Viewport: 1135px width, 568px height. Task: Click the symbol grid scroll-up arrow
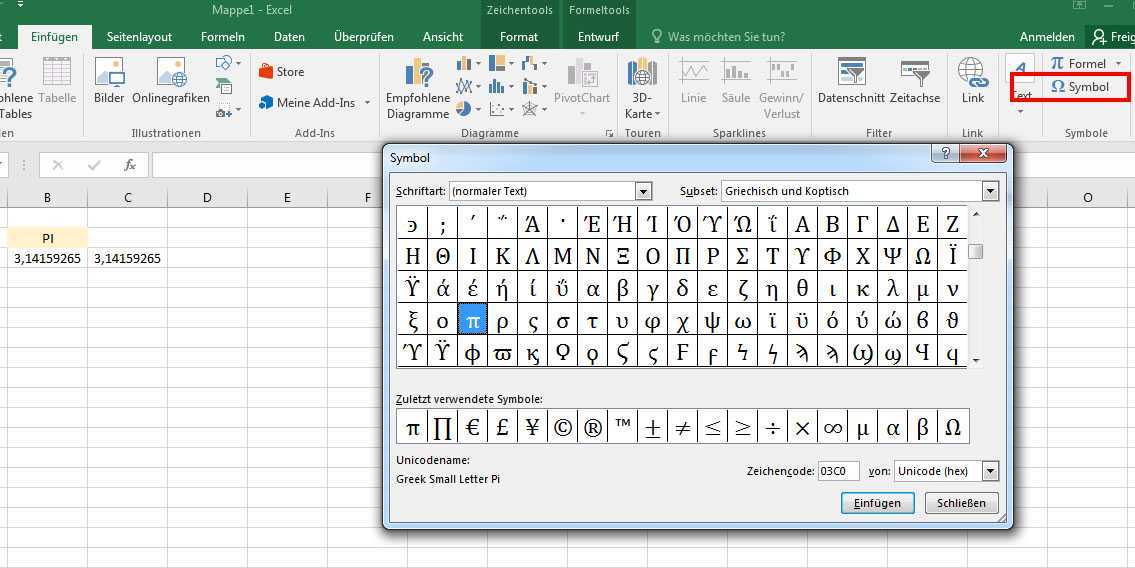976,214
